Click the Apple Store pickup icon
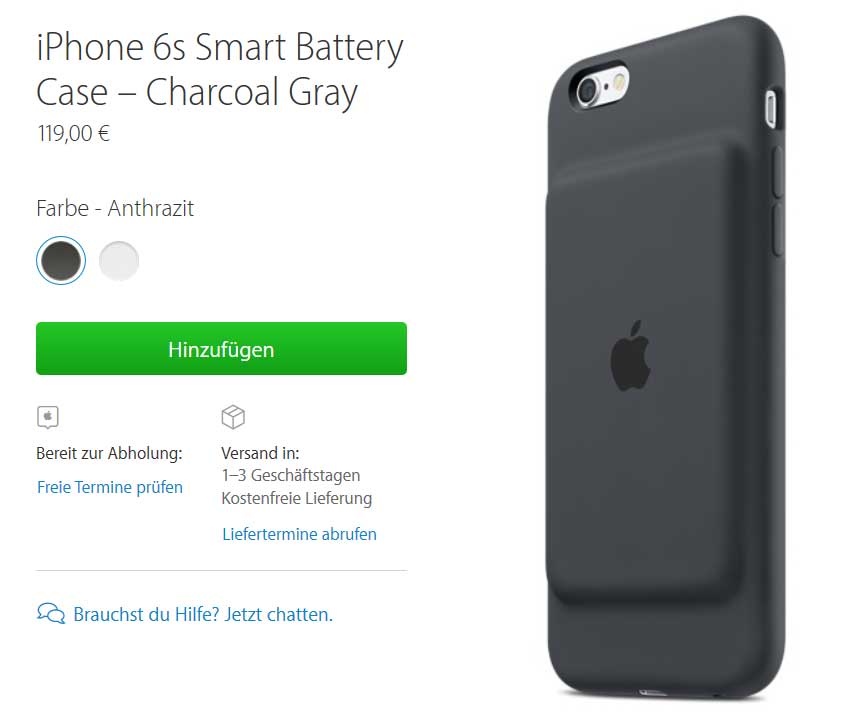Viewport: 850px width, 717px height. 48,417
